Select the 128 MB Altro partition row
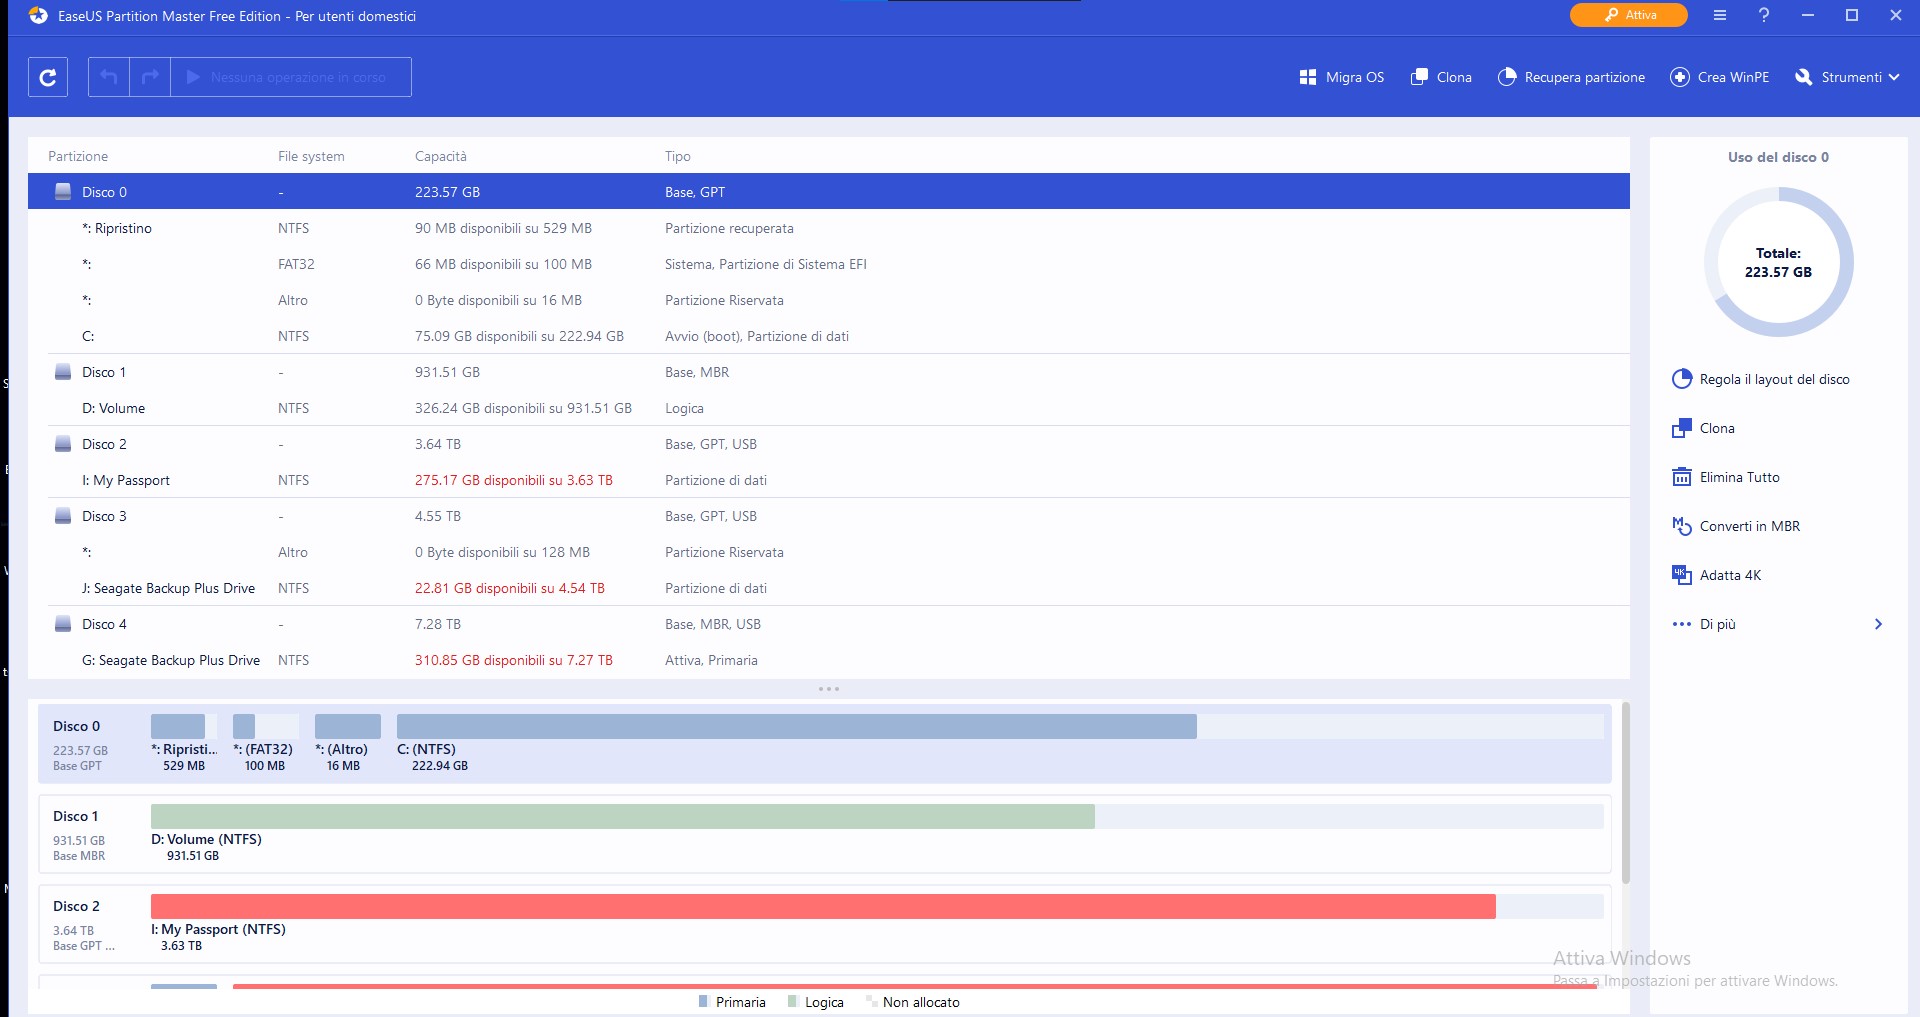1920x1017 pixels. pyautogui.click(x=829, y=552)
